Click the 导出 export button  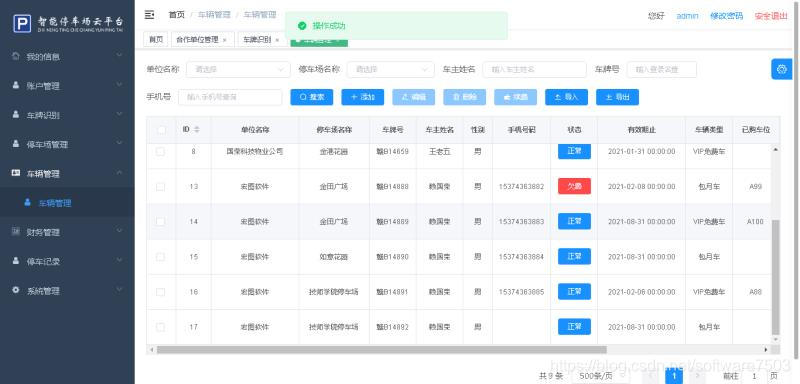click(617, 97)
